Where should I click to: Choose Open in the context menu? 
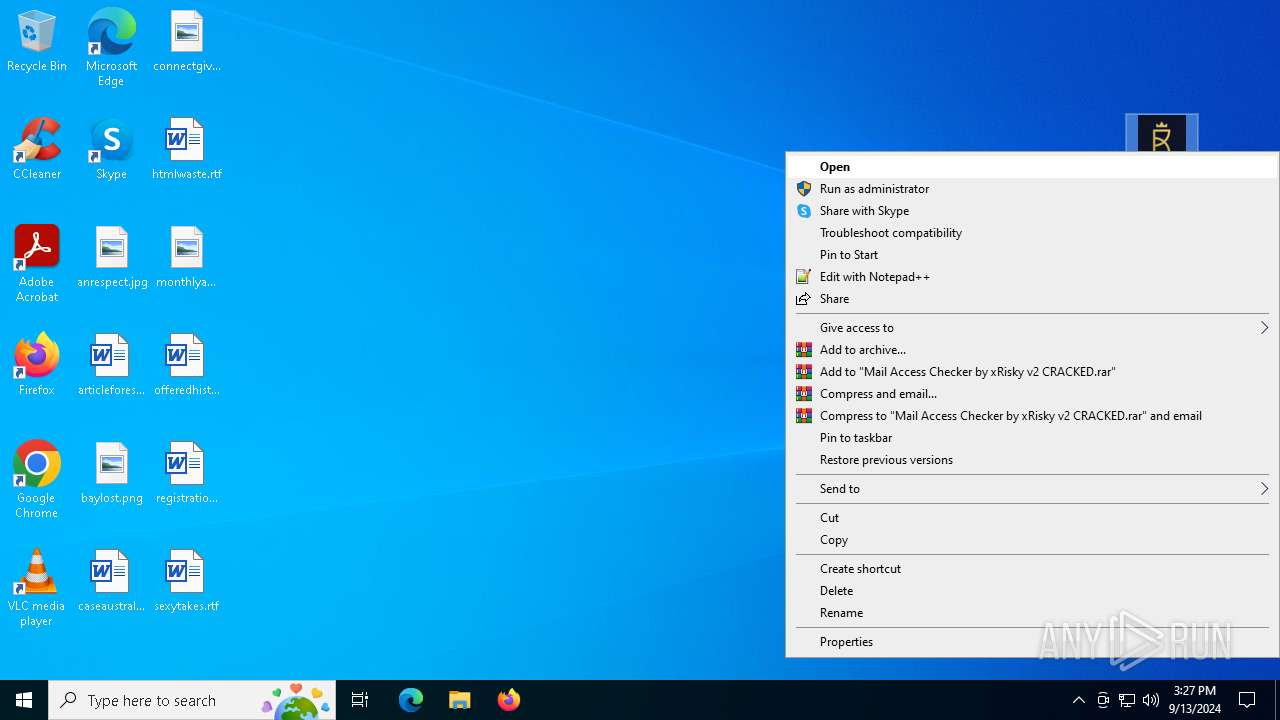1032,167
